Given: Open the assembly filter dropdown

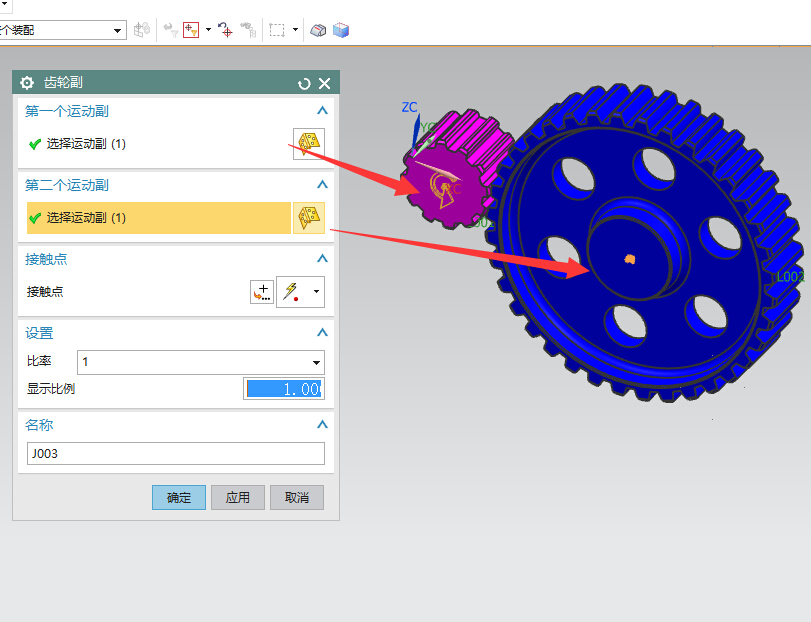Looking at the screenshot, I should 117,31.
